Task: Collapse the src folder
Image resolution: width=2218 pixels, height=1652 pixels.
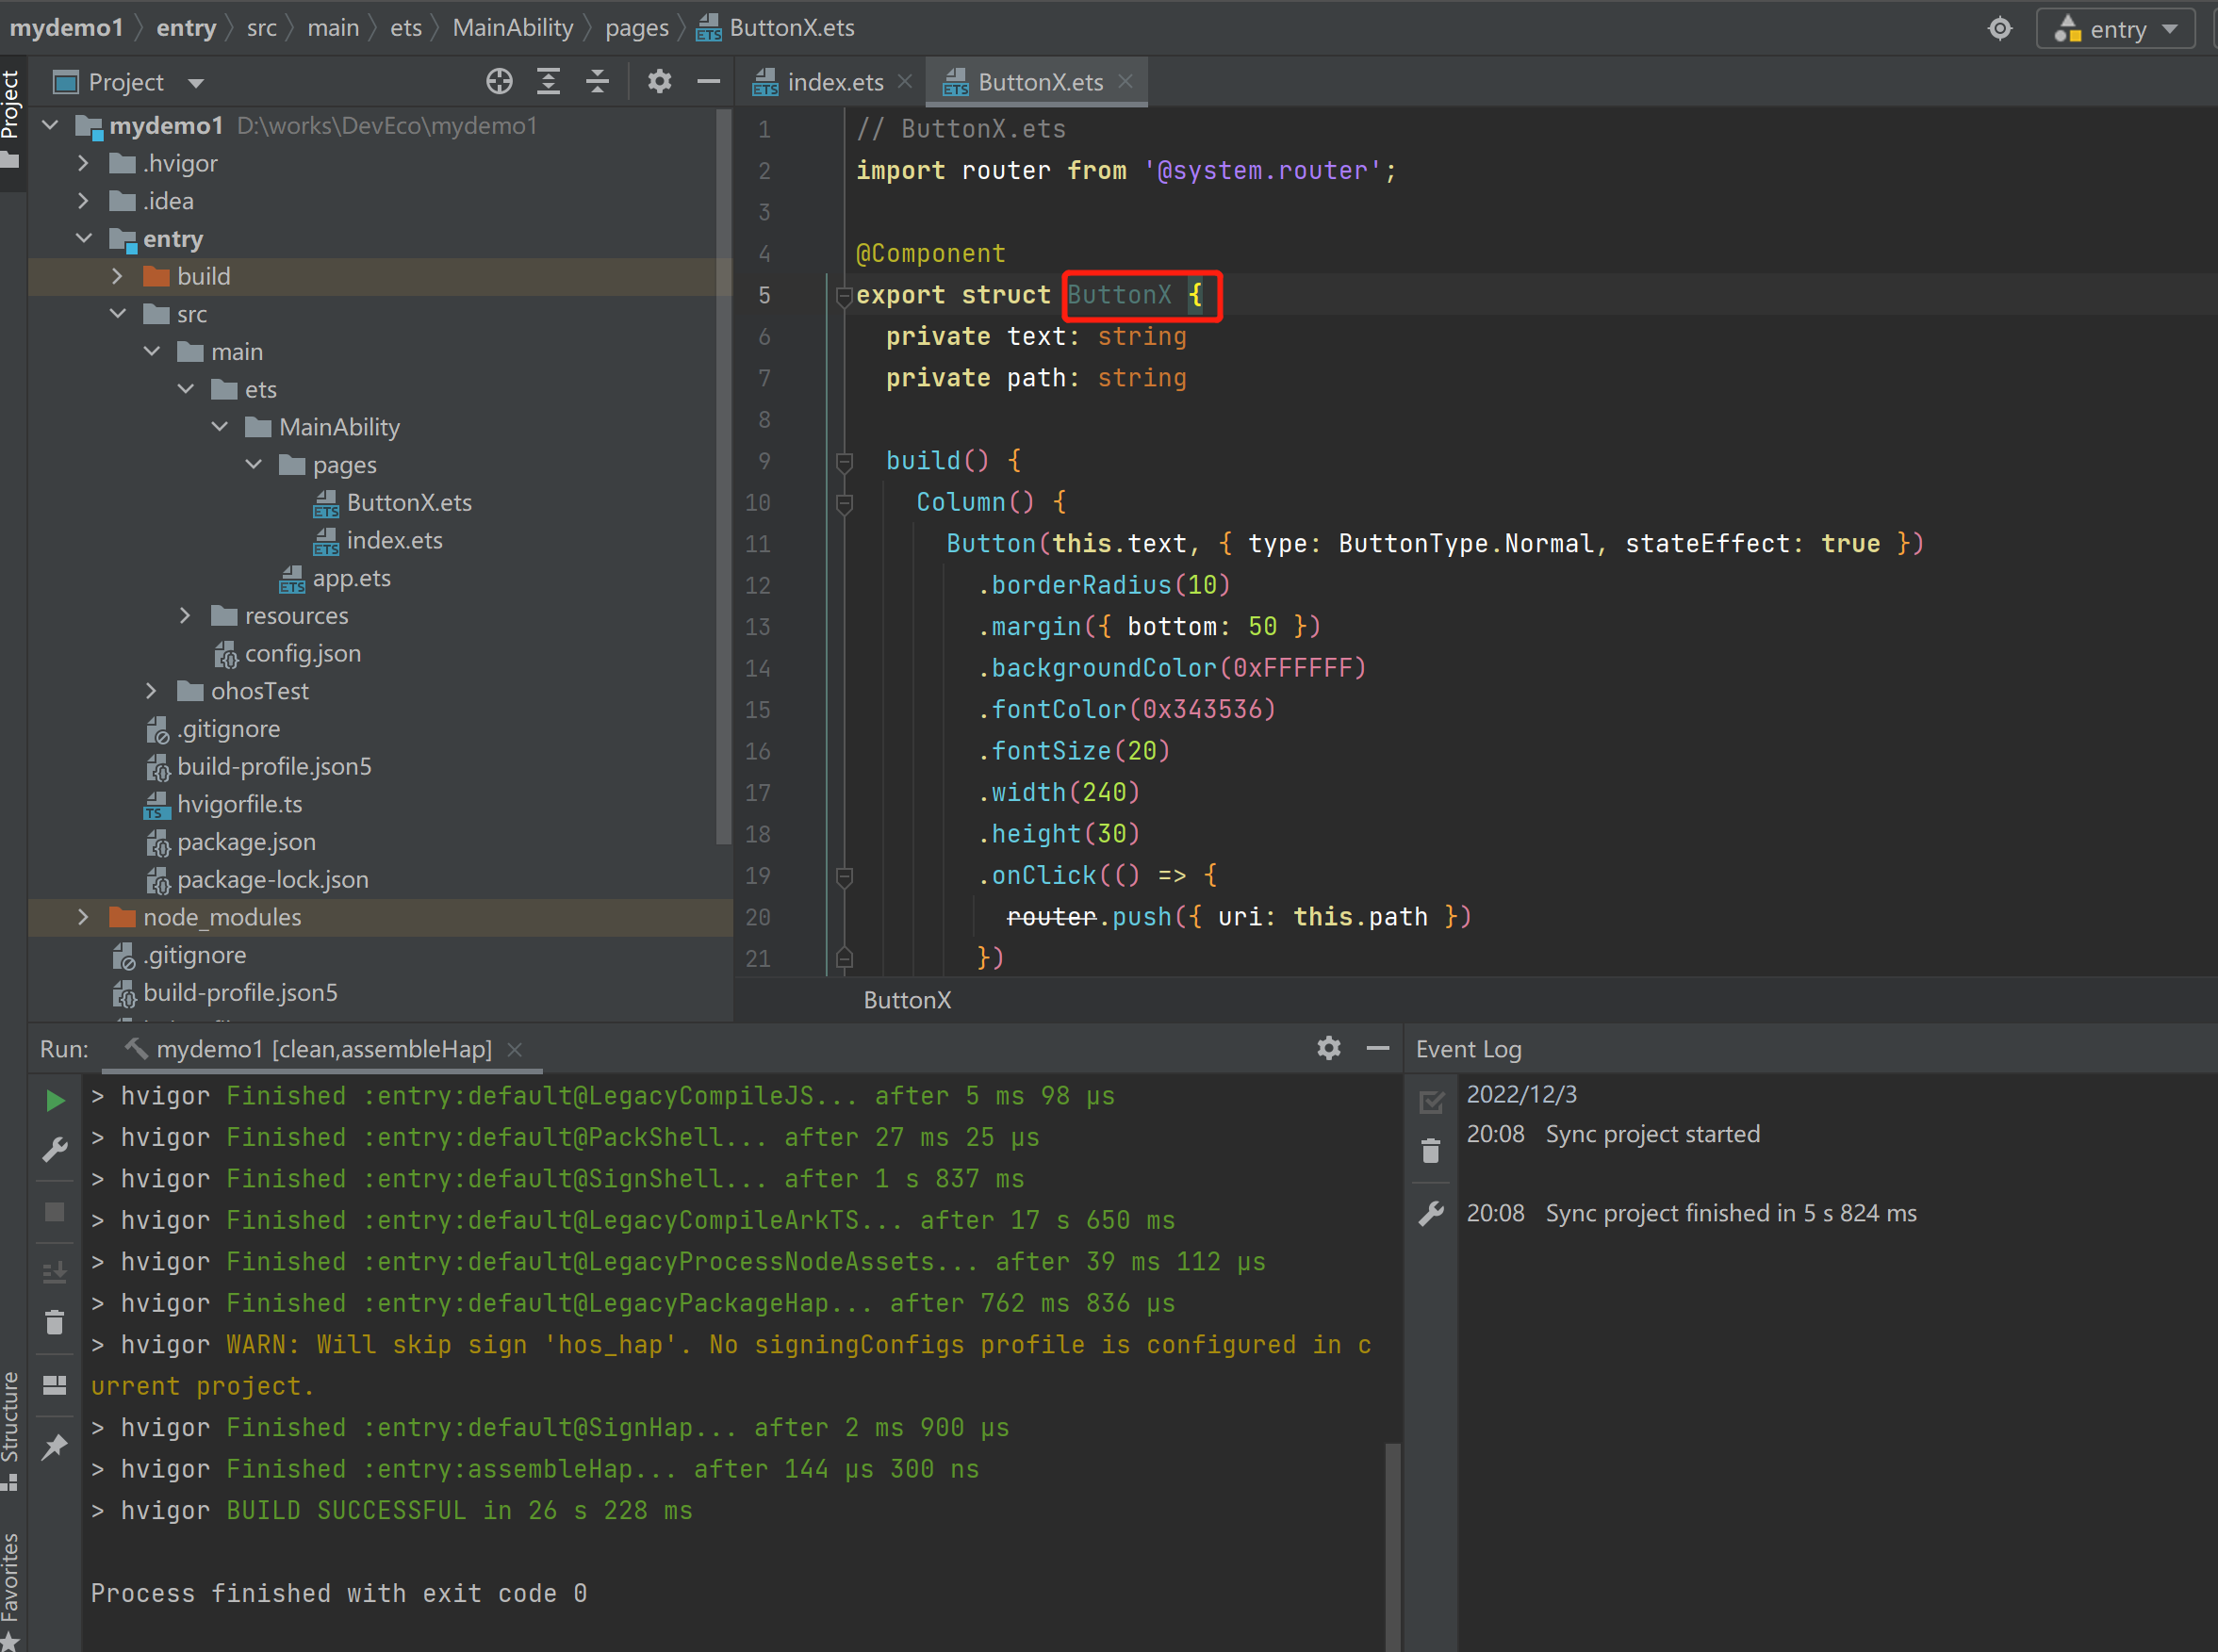Action: click(118, 314)
